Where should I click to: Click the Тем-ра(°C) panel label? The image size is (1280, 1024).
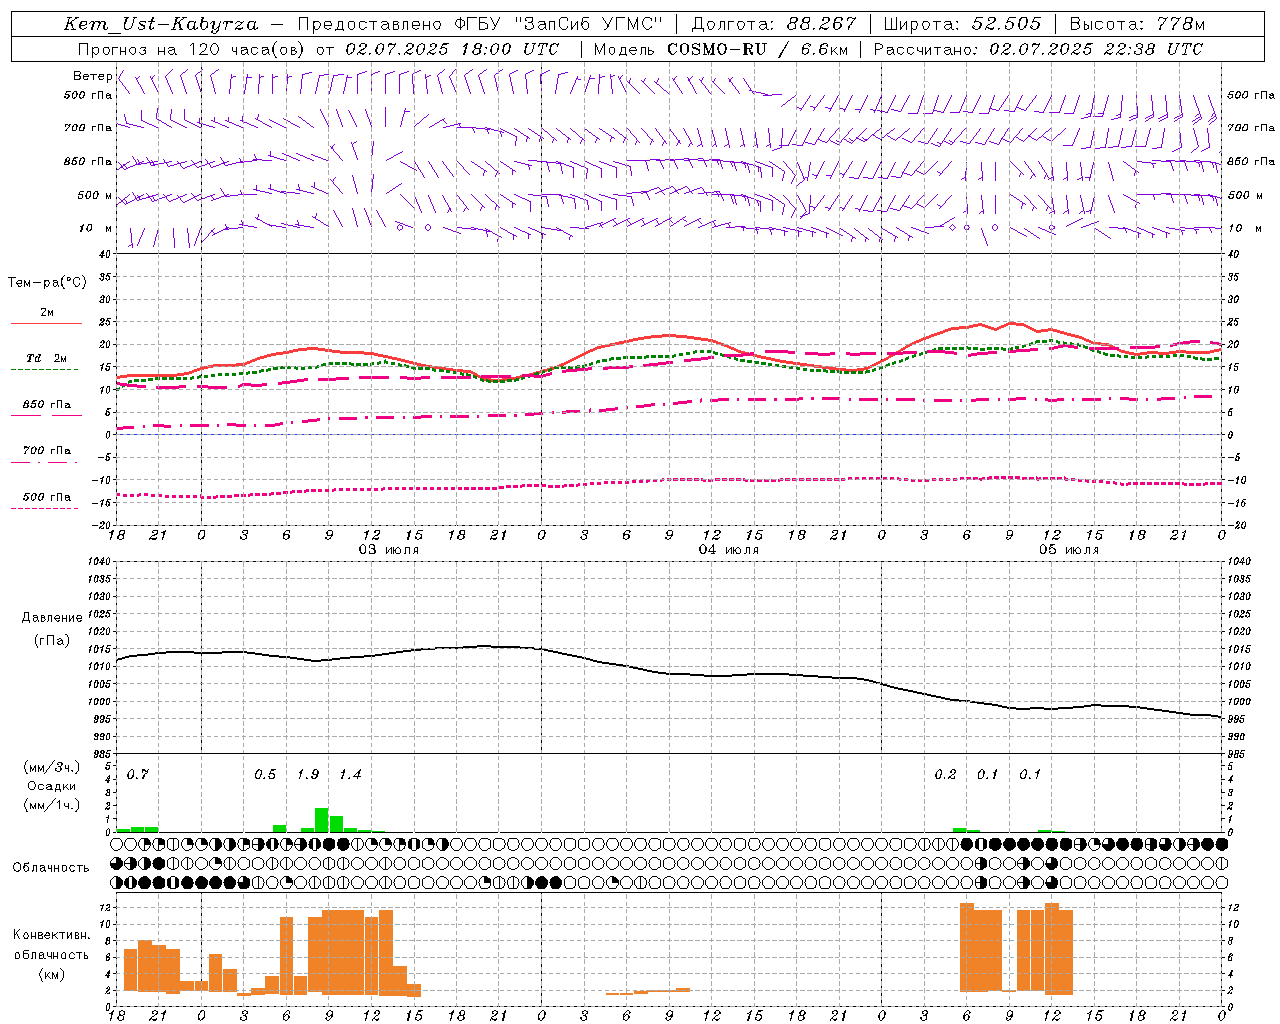pos(47,283)
